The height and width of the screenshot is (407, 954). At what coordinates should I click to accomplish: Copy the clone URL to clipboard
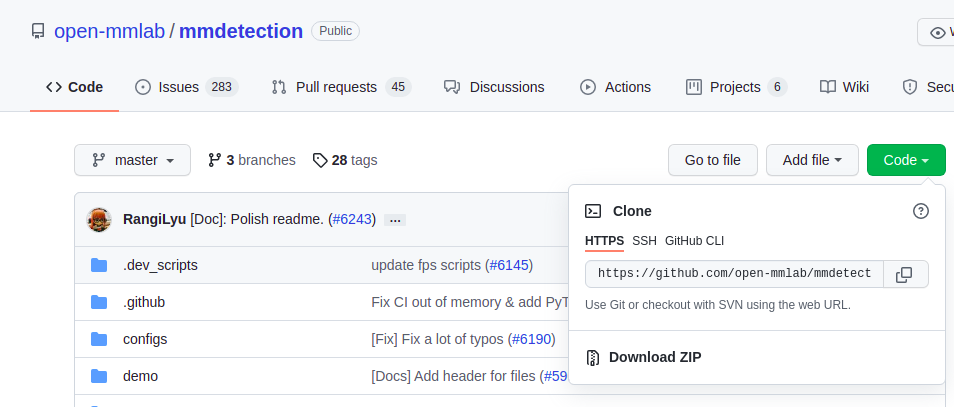903,274
